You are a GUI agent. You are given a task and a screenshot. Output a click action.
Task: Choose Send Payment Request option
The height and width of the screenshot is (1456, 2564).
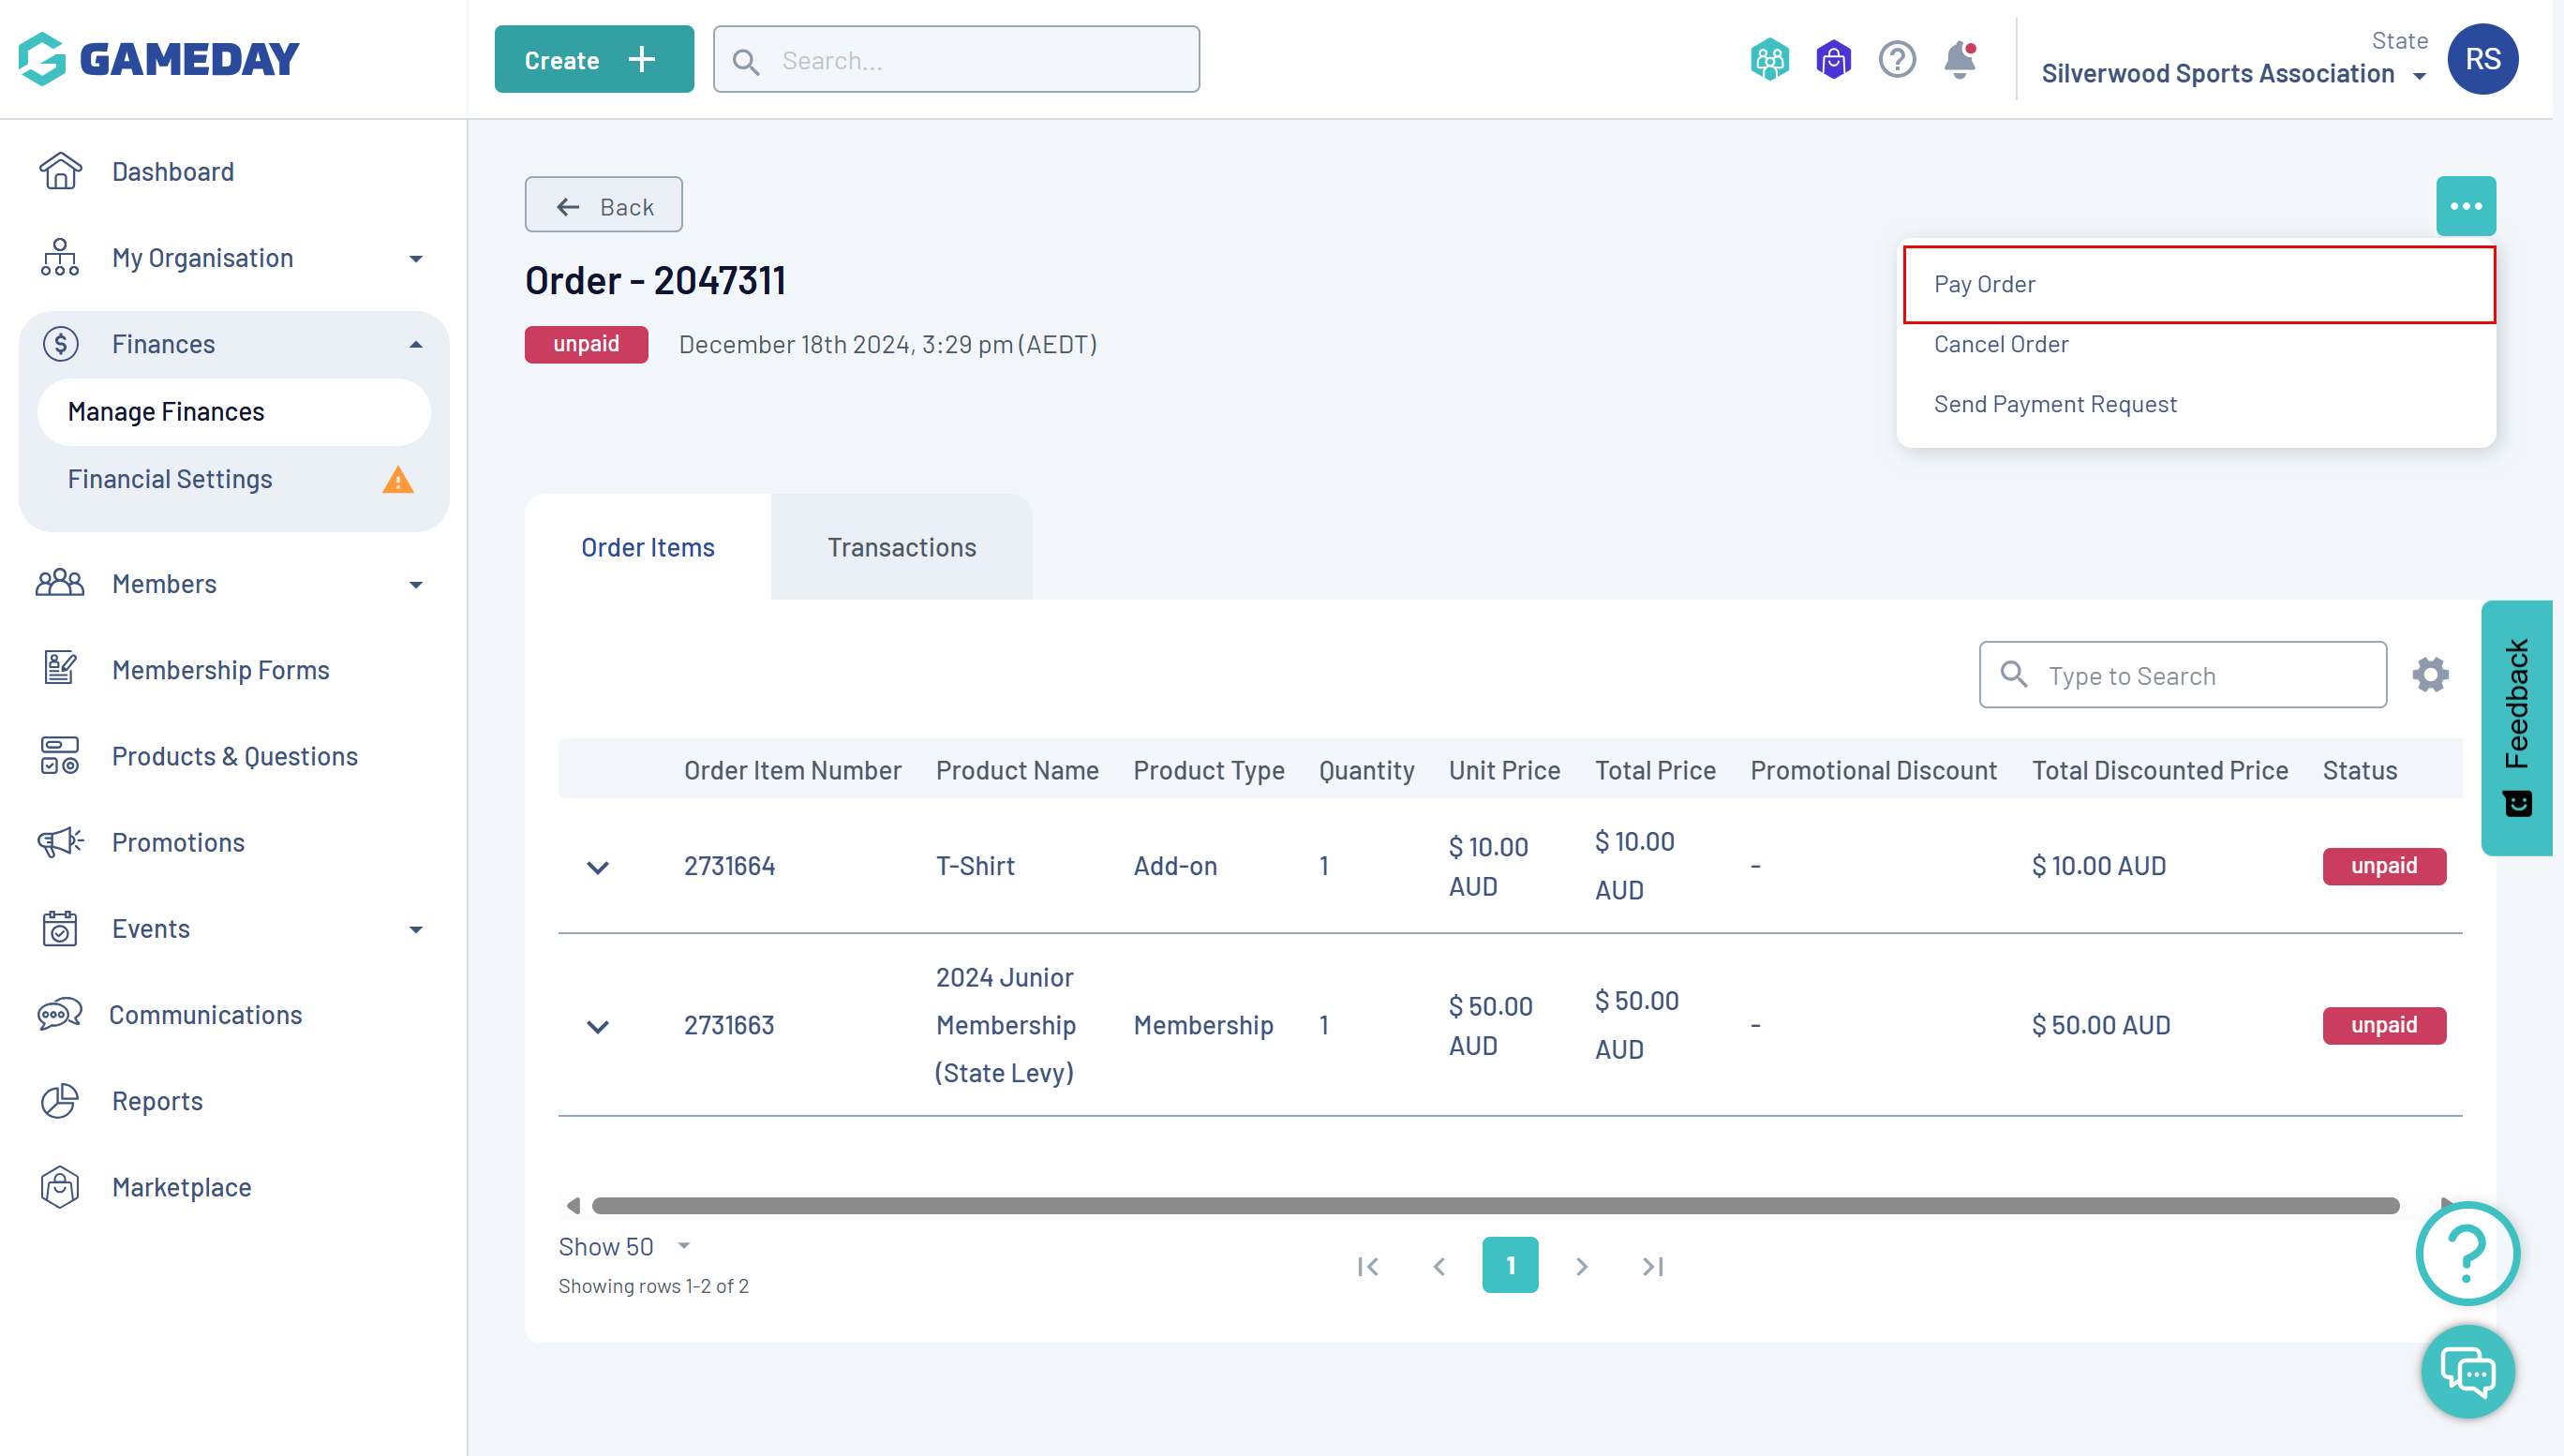pyautogui.click(x=2054, y=404)
